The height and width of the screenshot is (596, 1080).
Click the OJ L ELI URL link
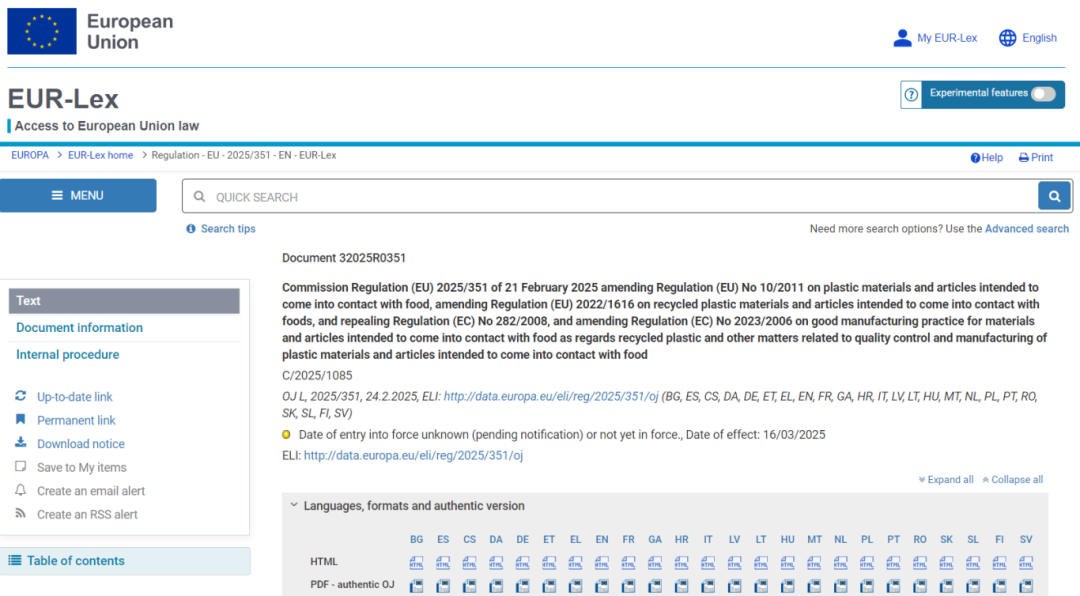[551, 396]
